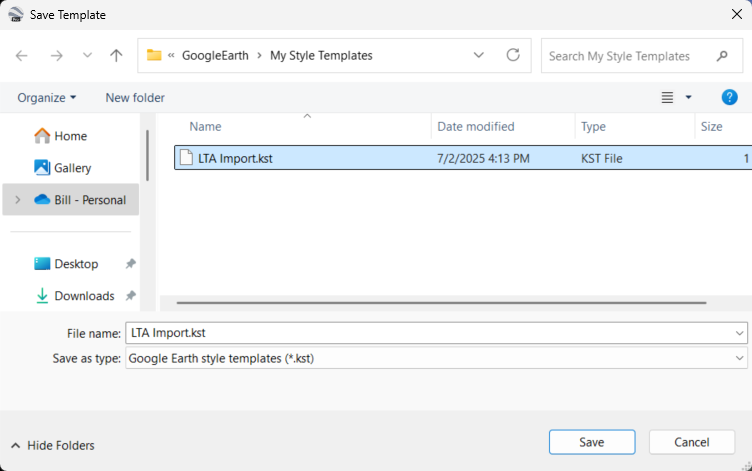Viewport: 752px width, 471px height.
Task: Unpin Downloads from quick access
Action: pos(130,295)
